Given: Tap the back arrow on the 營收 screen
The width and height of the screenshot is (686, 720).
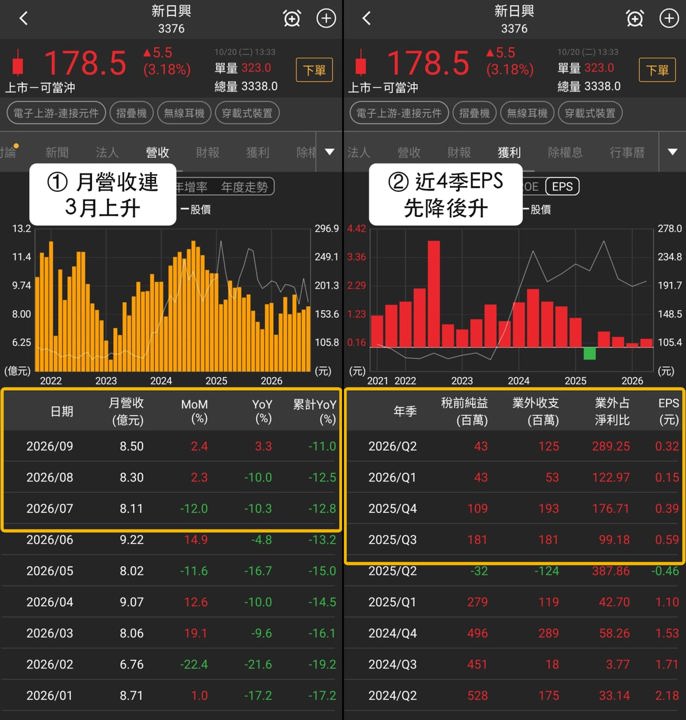Looking at the screenshot, I should click(x=24, y=19).
